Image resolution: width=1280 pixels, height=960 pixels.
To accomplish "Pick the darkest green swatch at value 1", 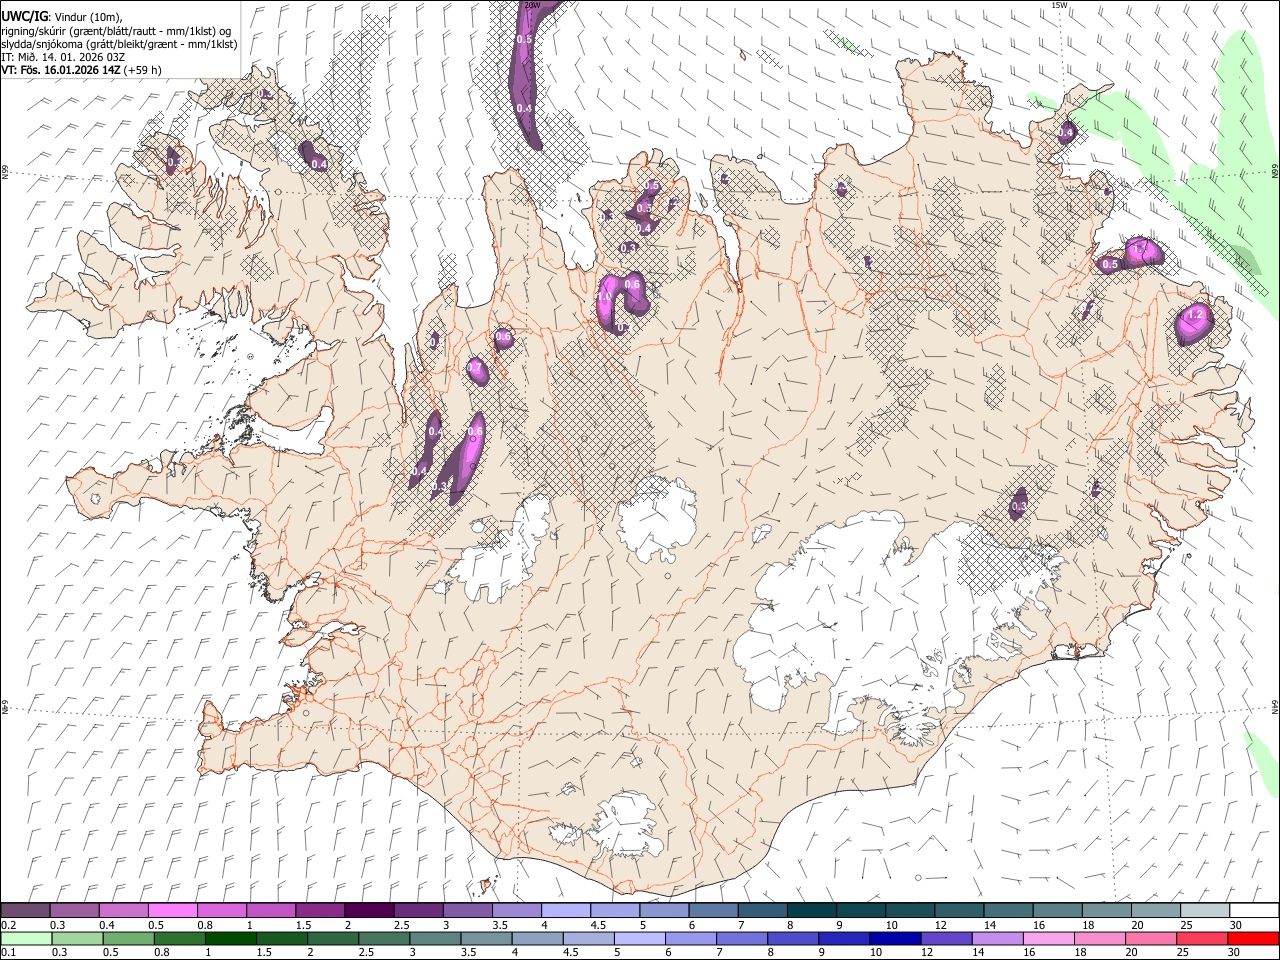I will (x=230, y=938).
